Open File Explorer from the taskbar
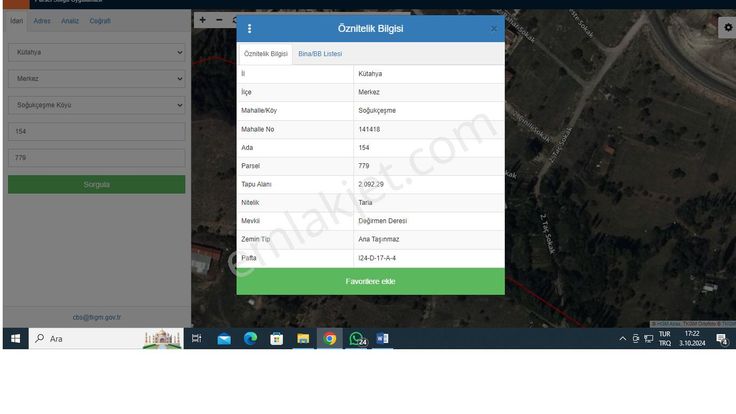Viewport: 736px width, 414px height. [303, 338]
